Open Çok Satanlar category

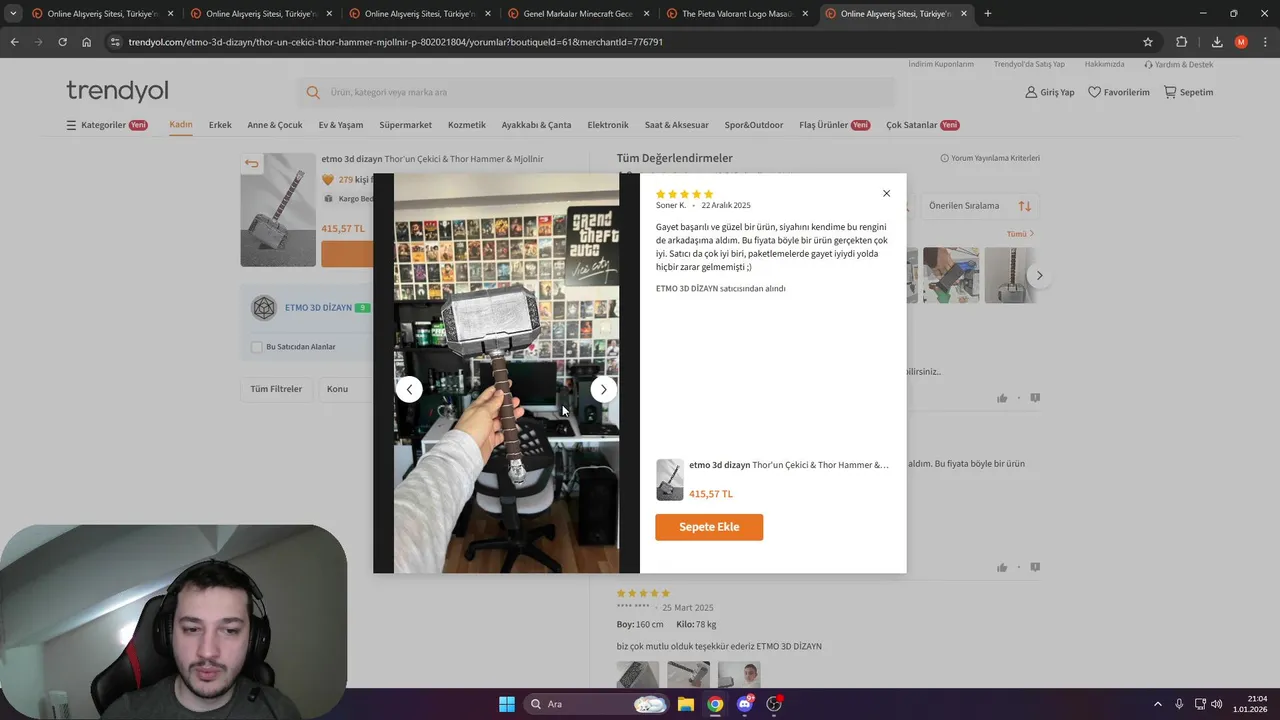tap(922, 125)
